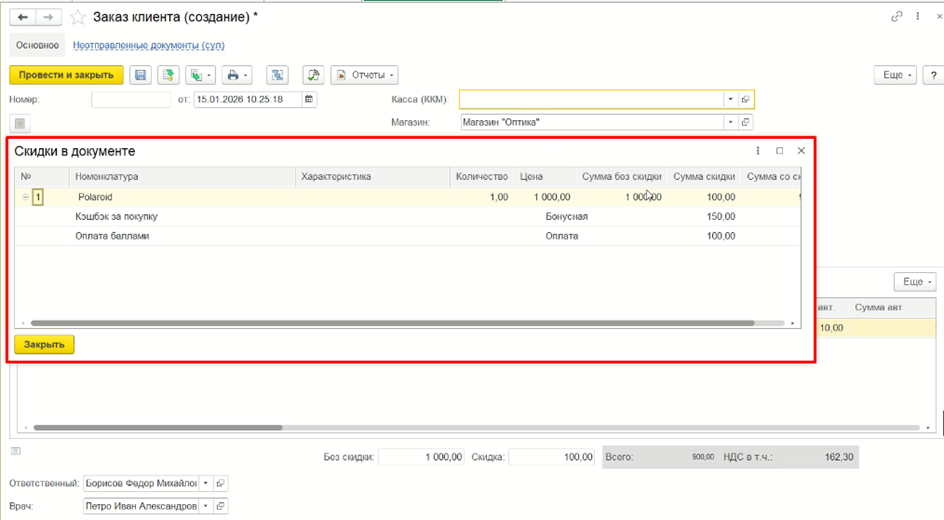Open help with the question mark button
The image size is (944, 520).
point(933,75)
